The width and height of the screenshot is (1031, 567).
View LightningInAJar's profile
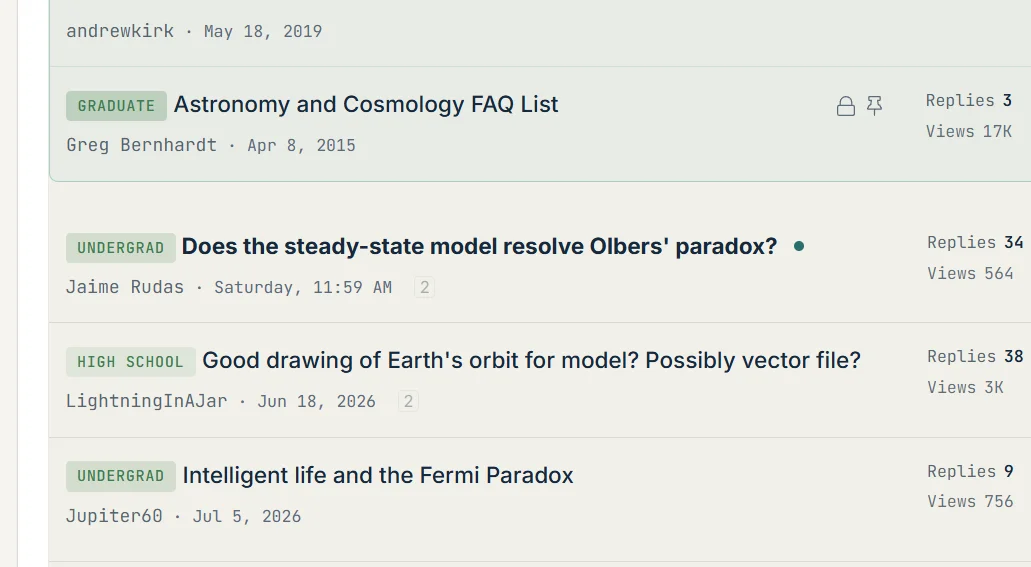pyautogui.click(x=147, y=401)
